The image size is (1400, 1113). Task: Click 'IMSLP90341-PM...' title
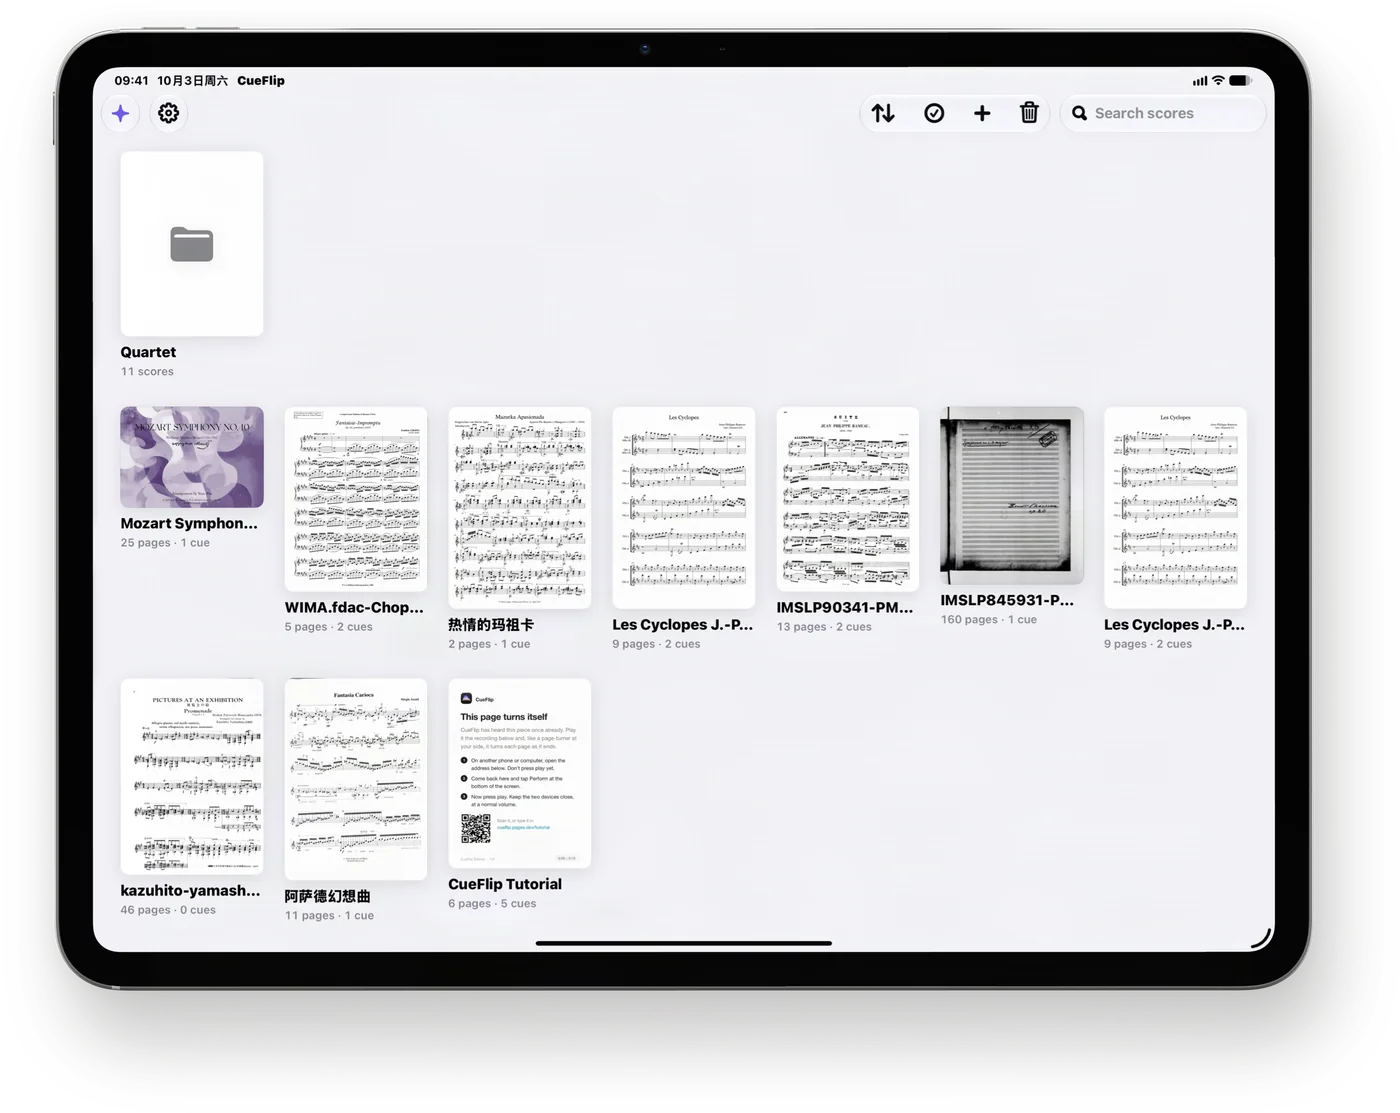[x=845, y=607]
